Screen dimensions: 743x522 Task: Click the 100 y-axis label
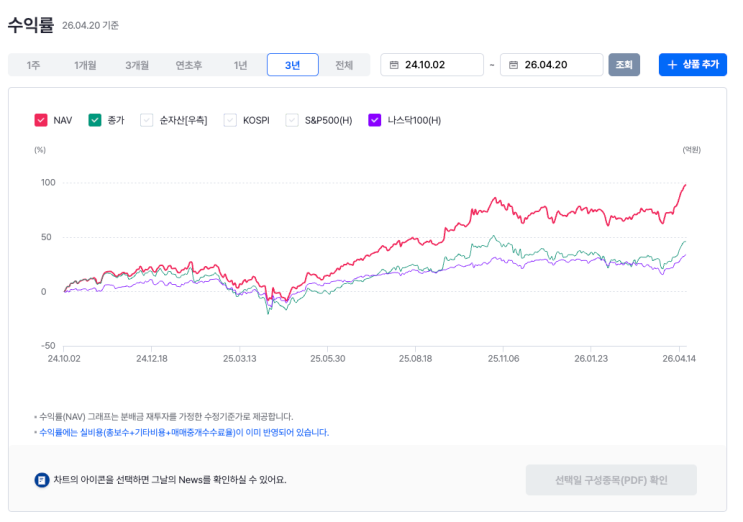coord(48,182)
